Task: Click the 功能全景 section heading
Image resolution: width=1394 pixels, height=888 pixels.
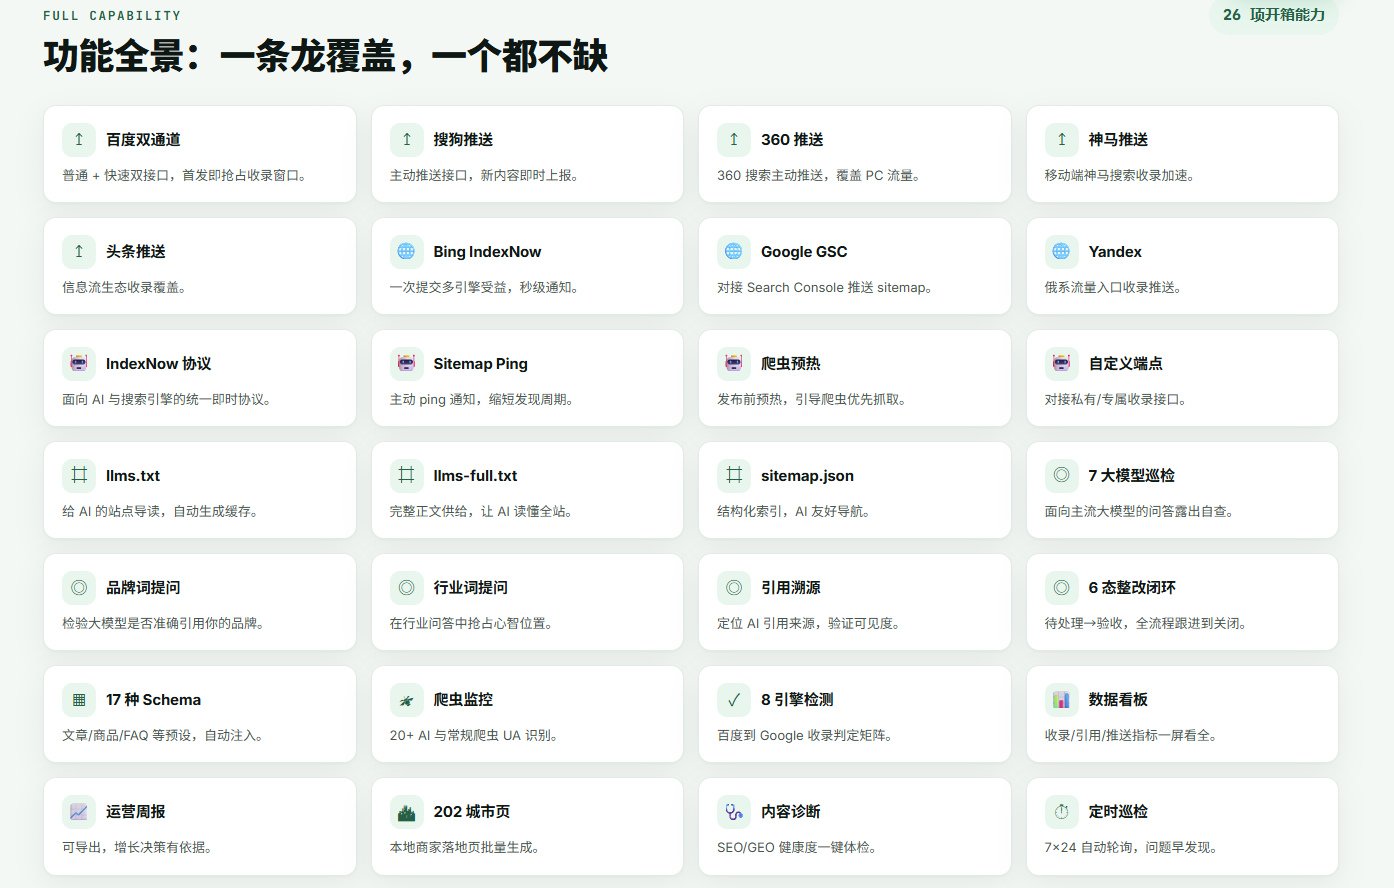Action: [x=326, y=56]
